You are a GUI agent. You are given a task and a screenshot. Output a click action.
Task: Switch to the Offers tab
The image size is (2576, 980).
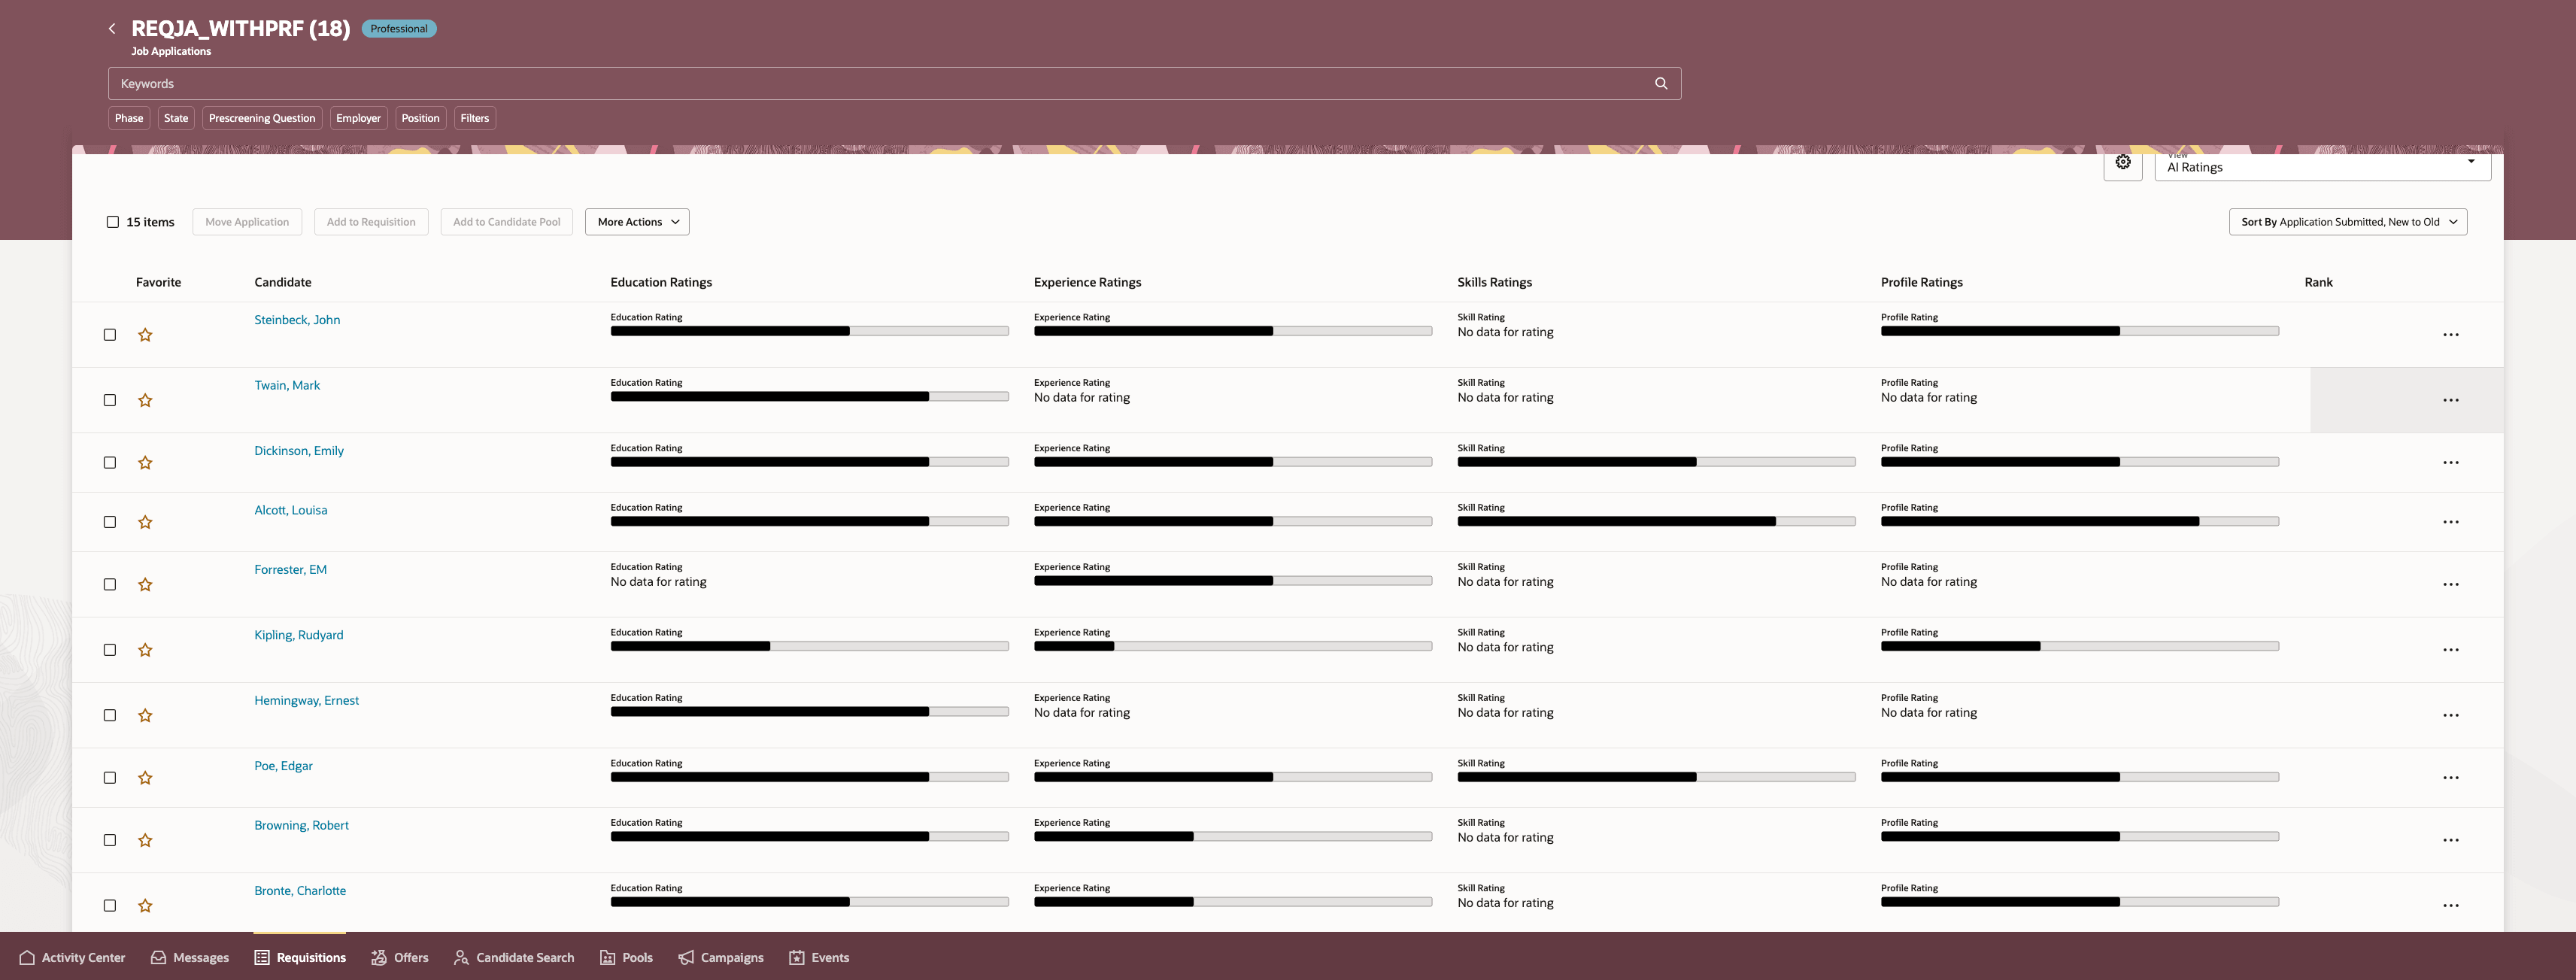[399, 958]
